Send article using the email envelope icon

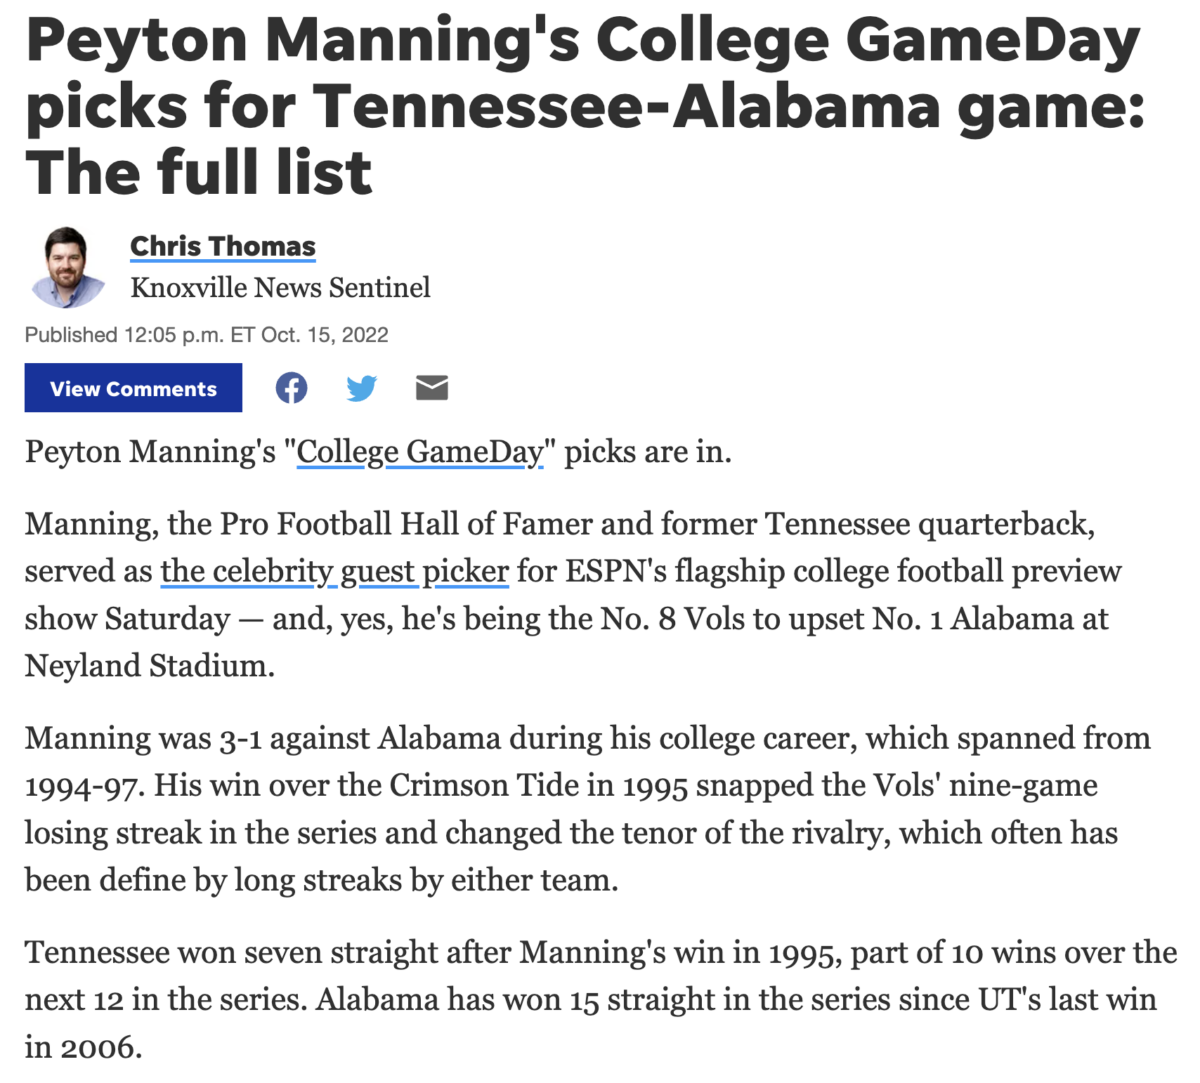432,388
